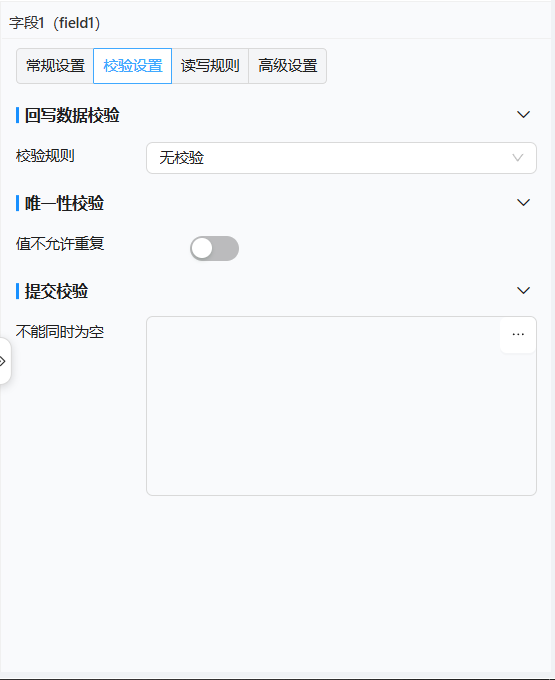Open the ellipsis menu in 不能同时为空 box

518,334
